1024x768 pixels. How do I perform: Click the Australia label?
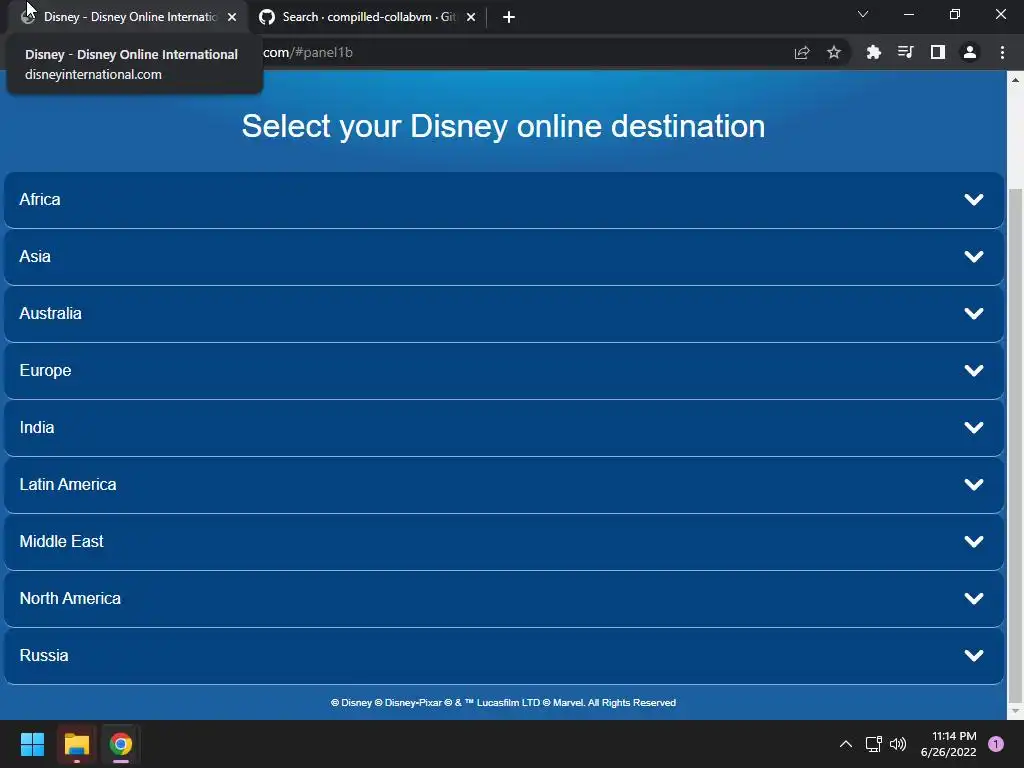click(50, 313)
